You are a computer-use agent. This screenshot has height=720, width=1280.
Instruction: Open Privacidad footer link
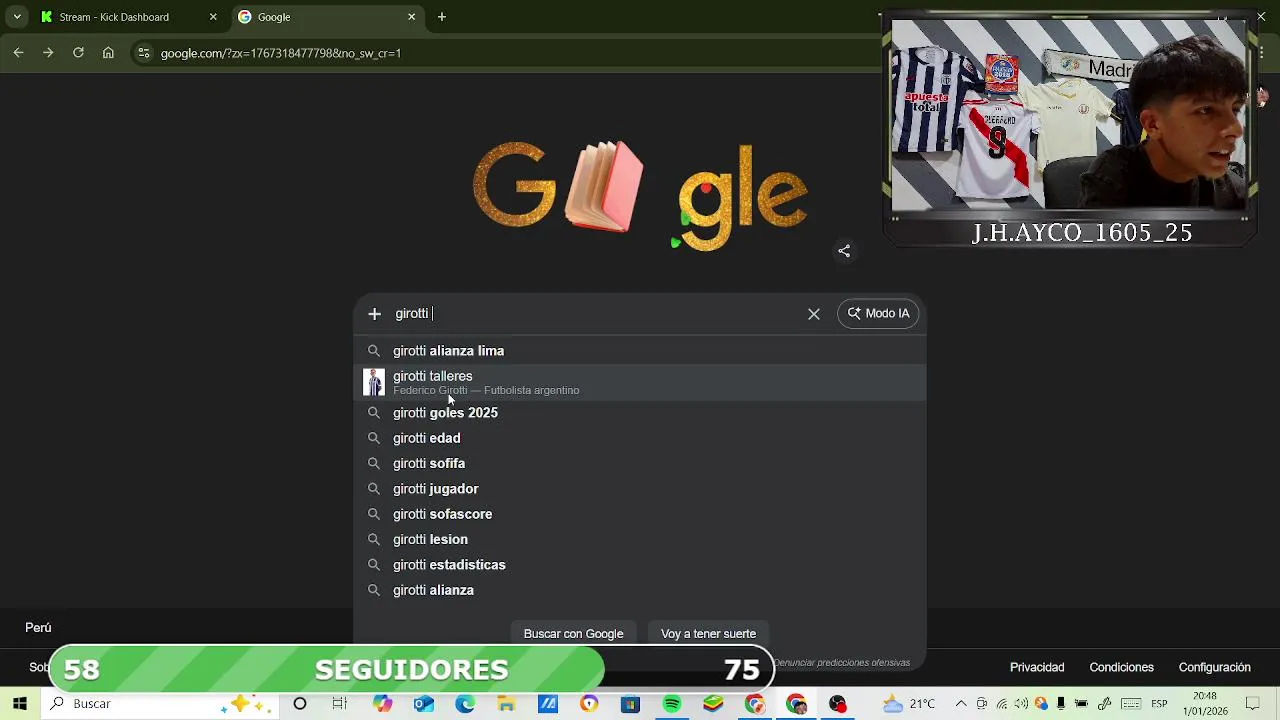tap(1037, 667)
